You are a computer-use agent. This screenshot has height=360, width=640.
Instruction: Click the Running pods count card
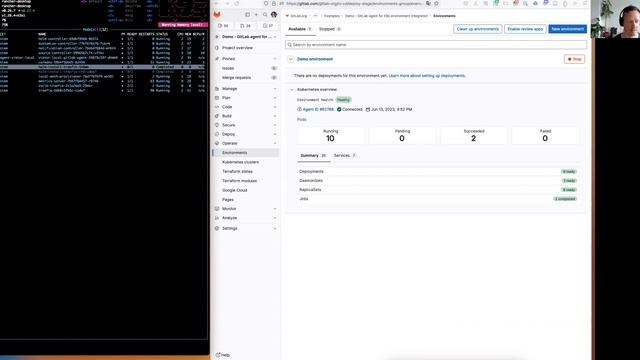pos(331,136)
